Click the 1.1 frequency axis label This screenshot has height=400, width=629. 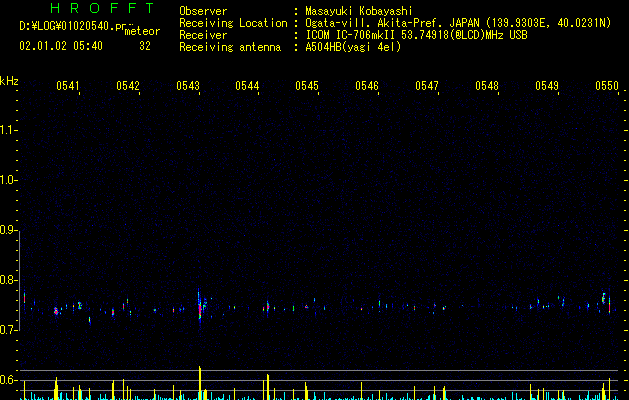pos(8,130)
